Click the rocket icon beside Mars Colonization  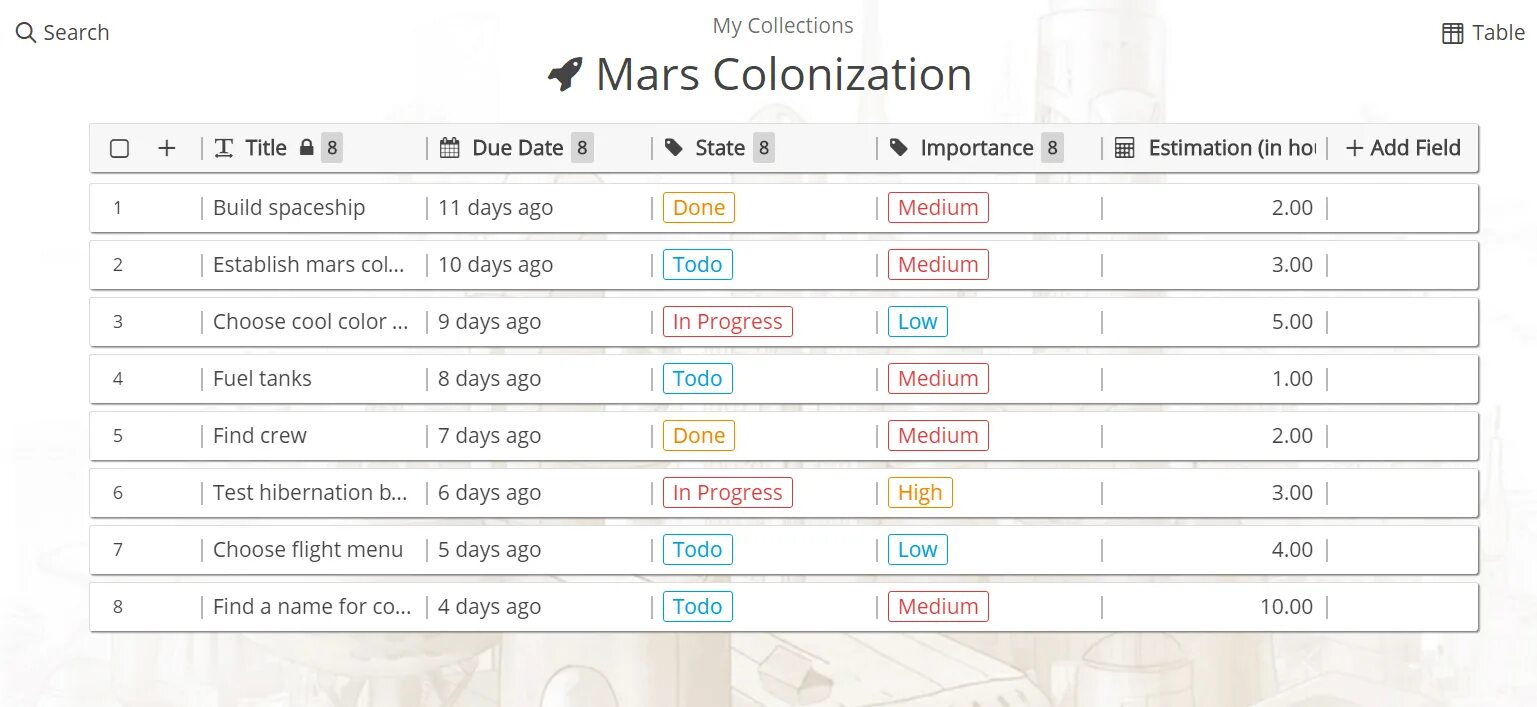coord(565,75)
